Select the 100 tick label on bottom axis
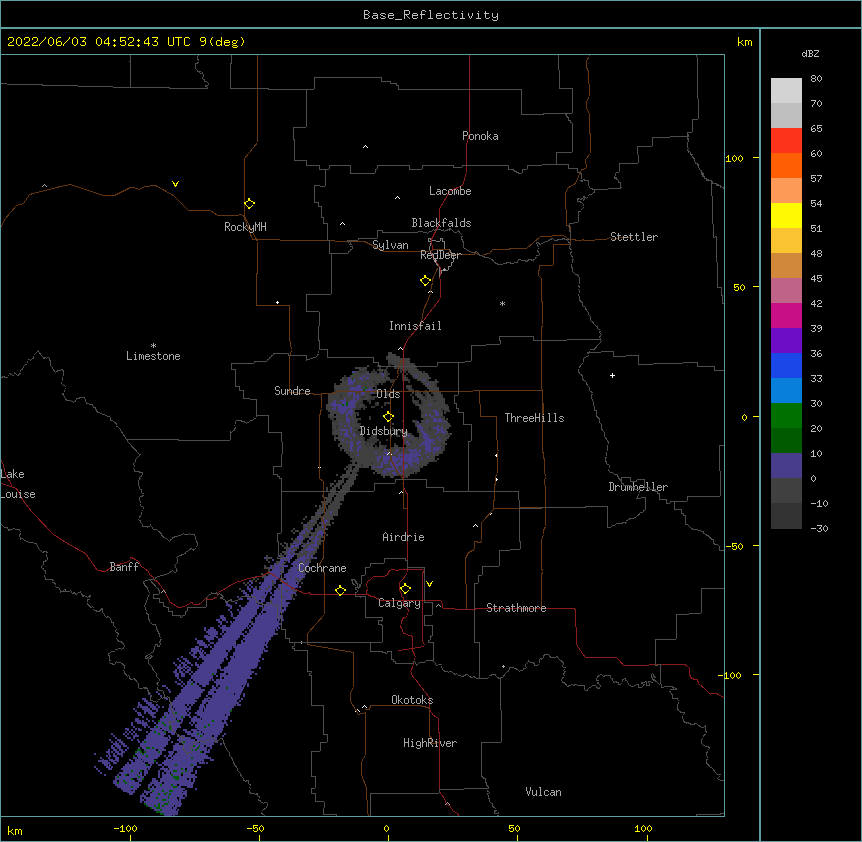 pos(643,828)
